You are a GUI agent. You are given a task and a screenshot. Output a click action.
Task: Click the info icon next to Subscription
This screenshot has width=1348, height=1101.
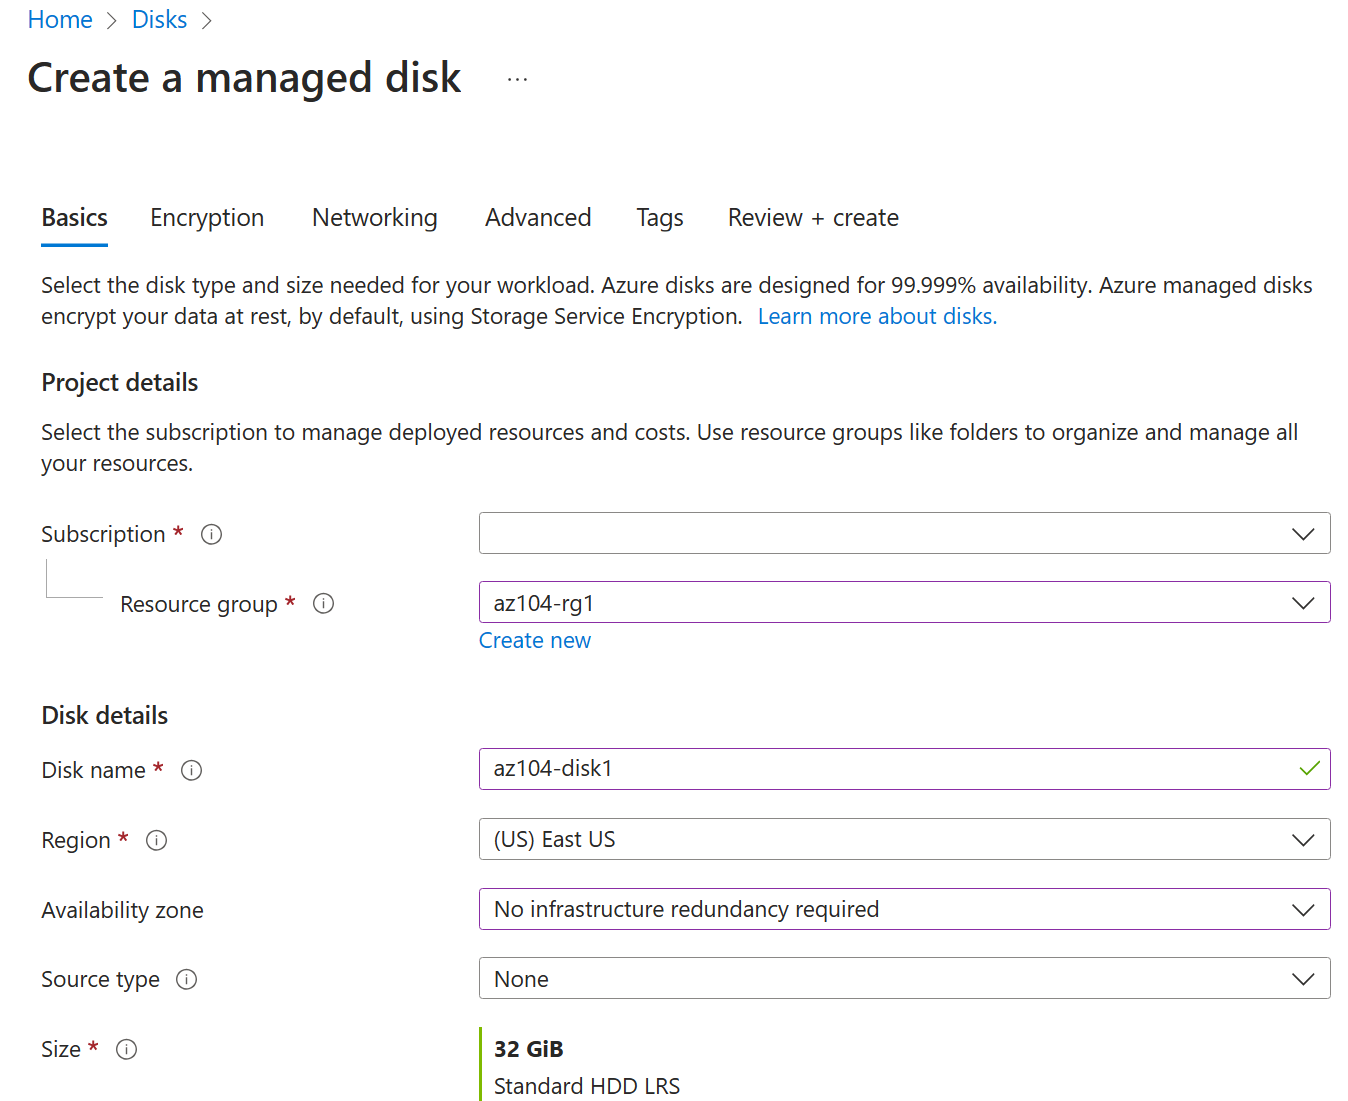tap(211, 534)
